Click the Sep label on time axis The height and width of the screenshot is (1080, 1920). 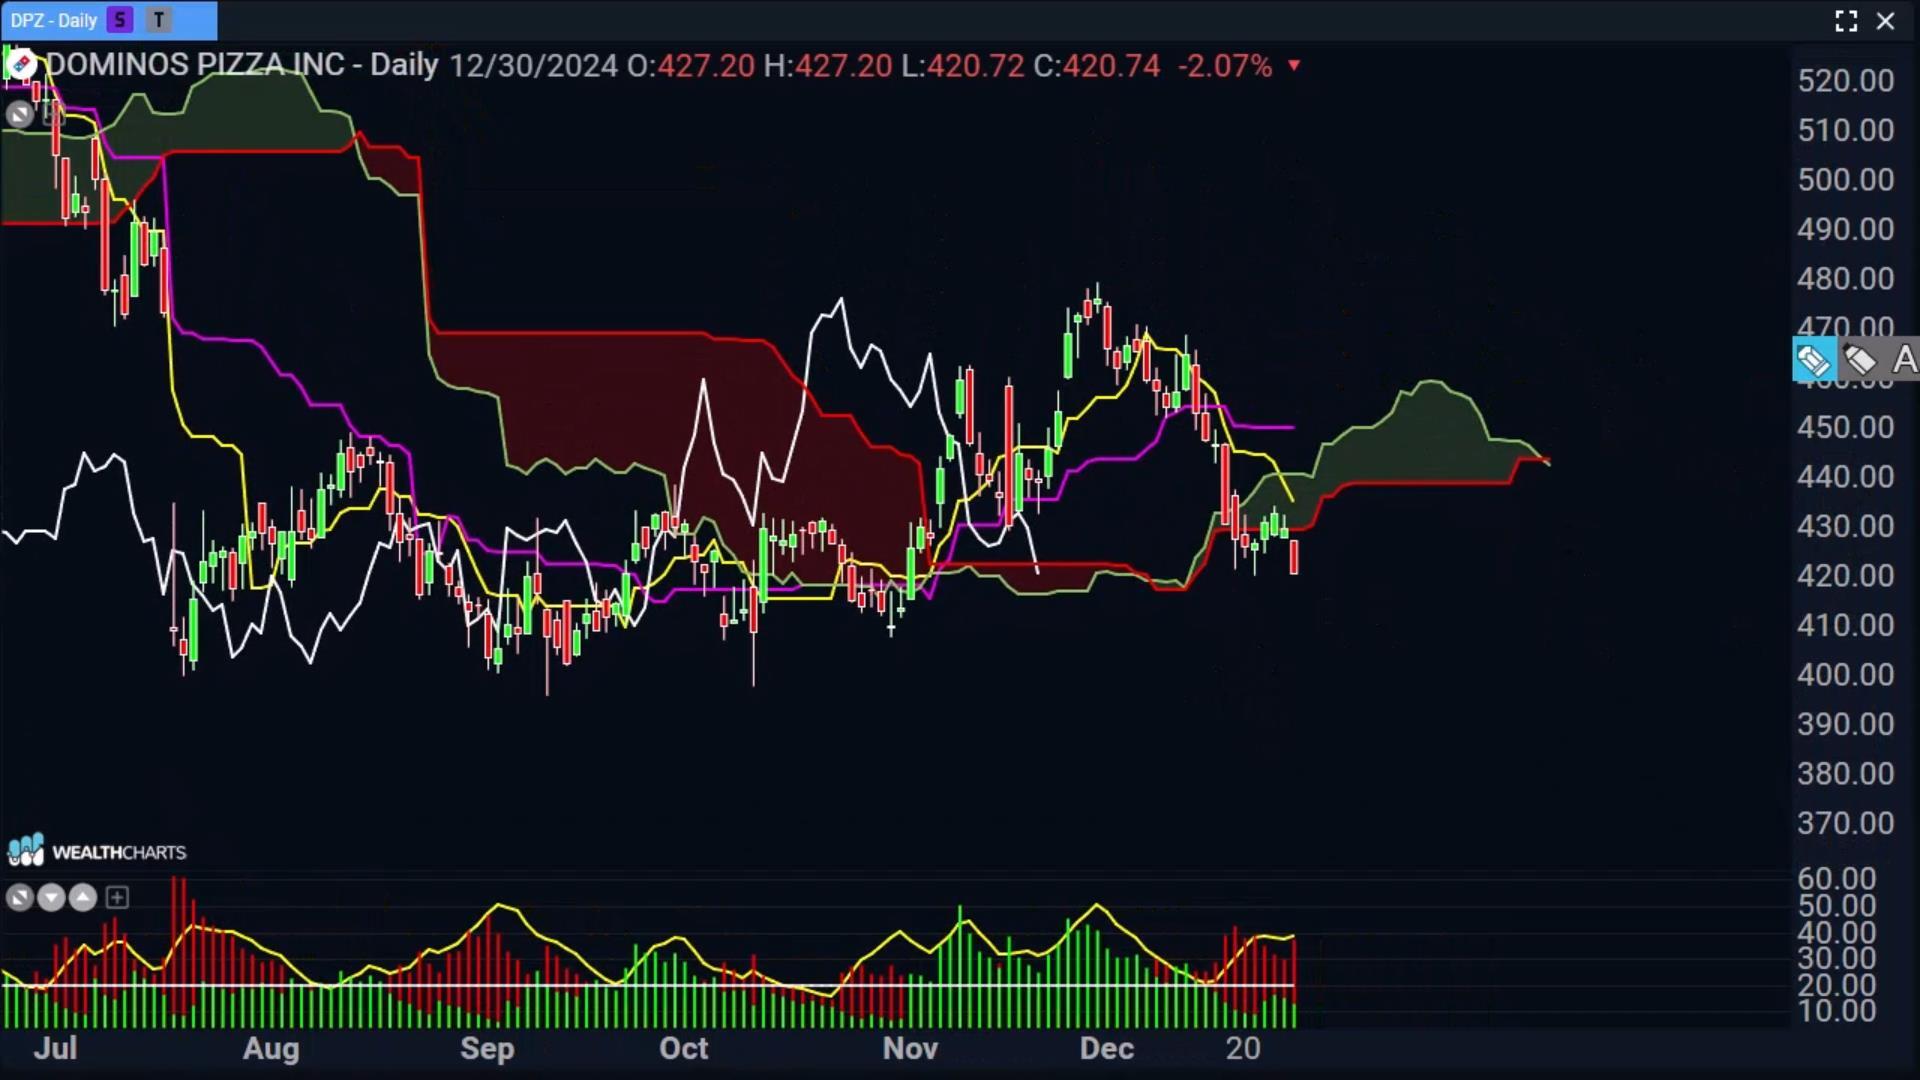(487, 1048)
